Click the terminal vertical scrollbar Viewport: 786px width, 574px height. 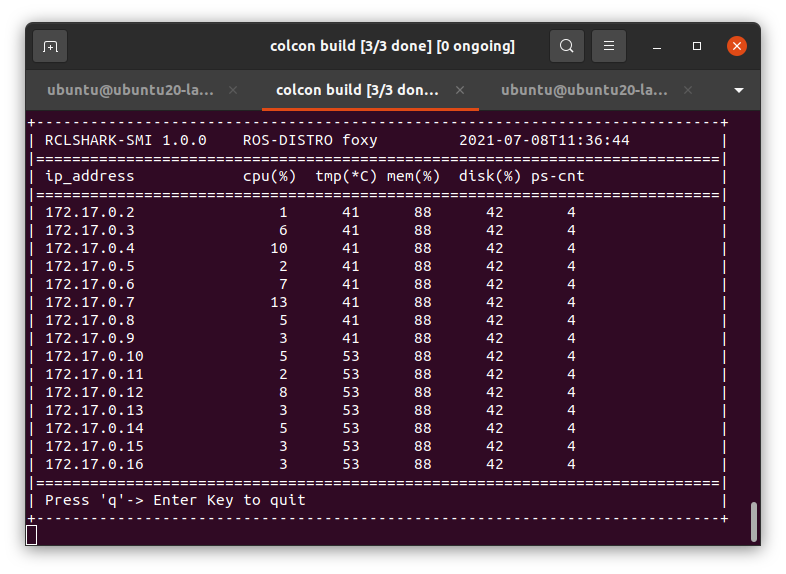click(x=753, y=521)
